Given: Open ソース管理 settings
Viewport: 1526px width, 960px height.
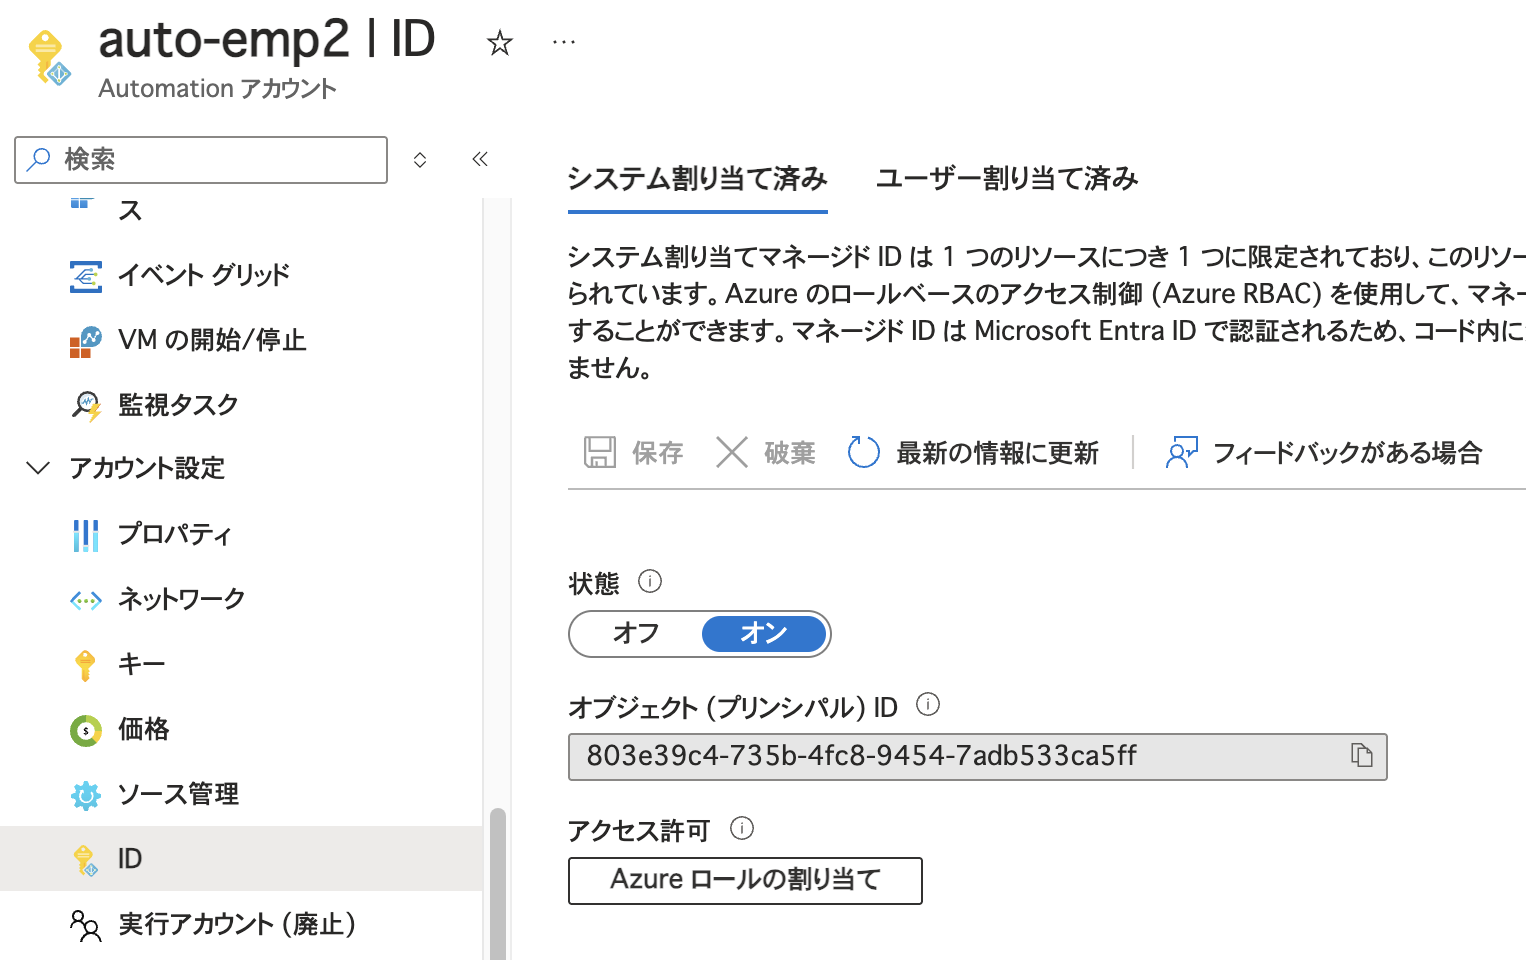Looking at the screenshot, I should coord(178,794).
